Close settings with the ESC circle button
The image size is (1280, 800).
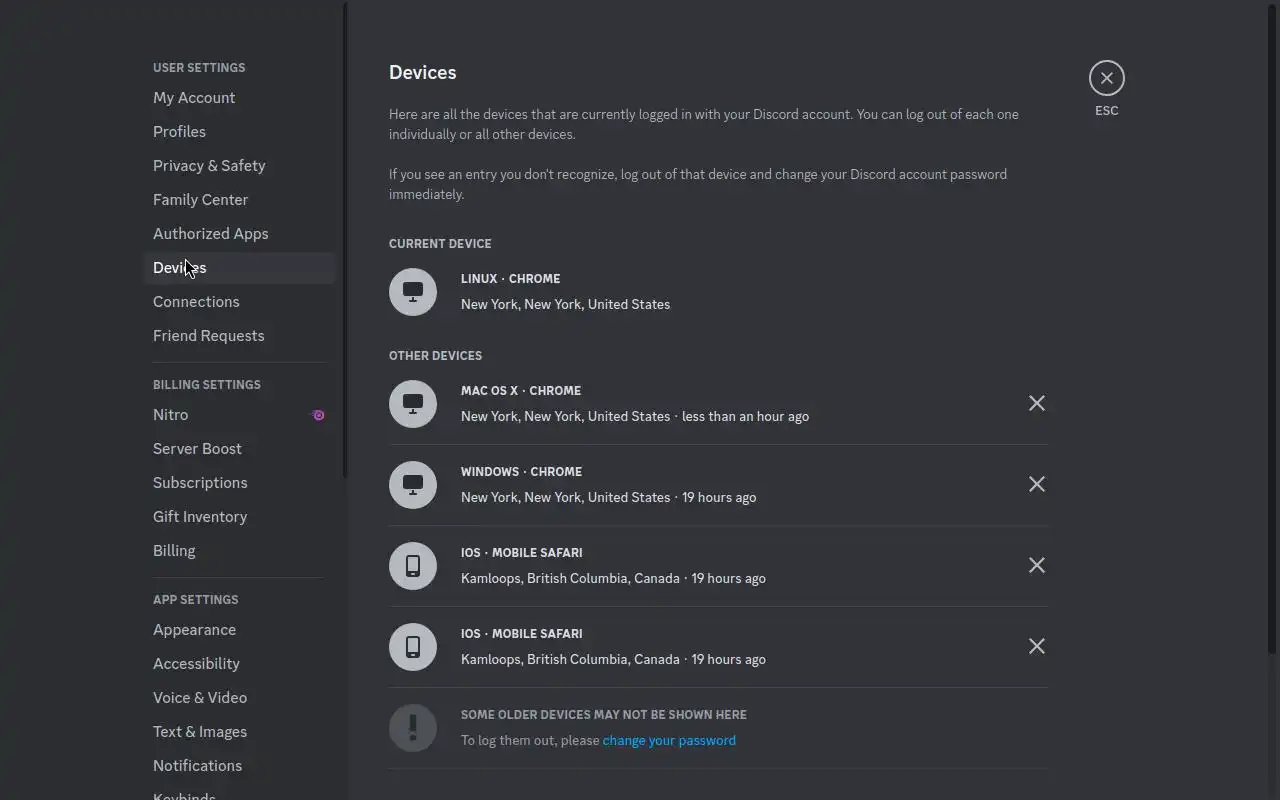[x=1106, y=78]
